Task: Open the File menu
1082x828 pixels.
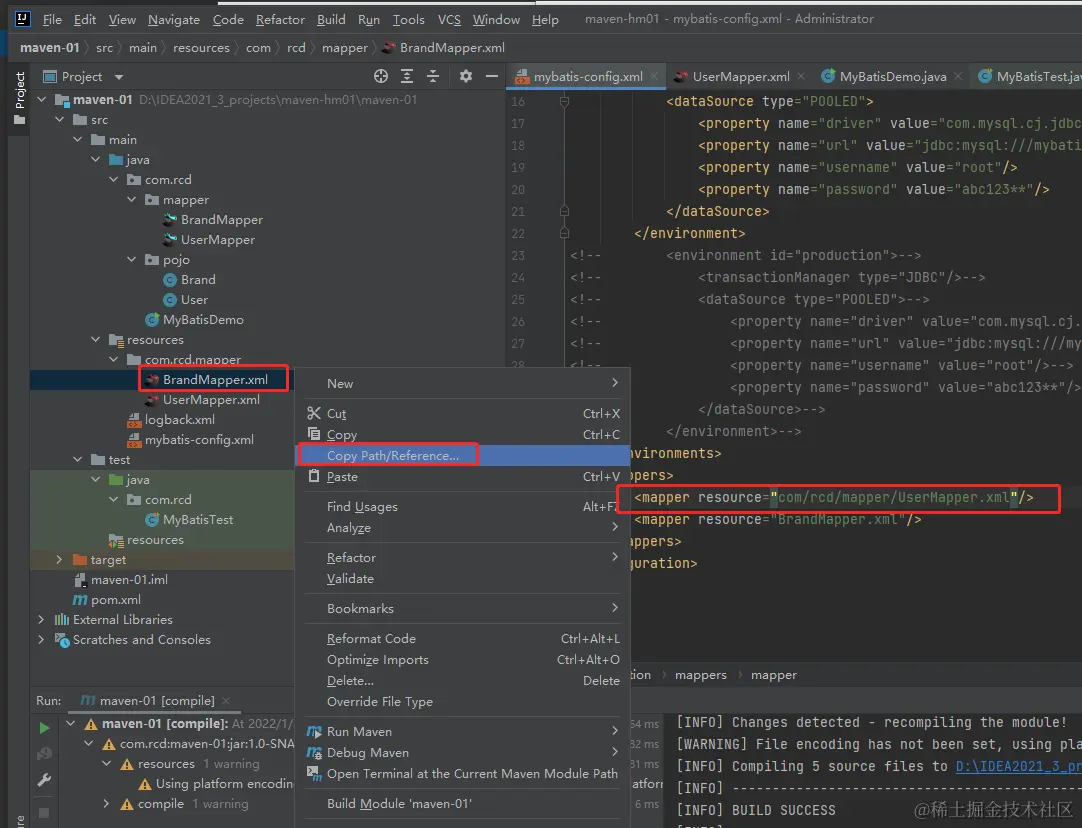Action: point(52,19)
